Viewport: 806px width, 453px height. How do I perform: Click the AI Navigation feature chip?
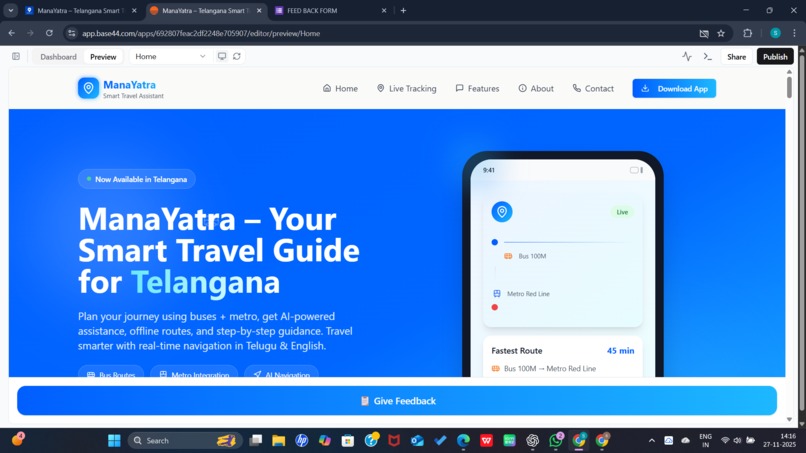point(281,373)
